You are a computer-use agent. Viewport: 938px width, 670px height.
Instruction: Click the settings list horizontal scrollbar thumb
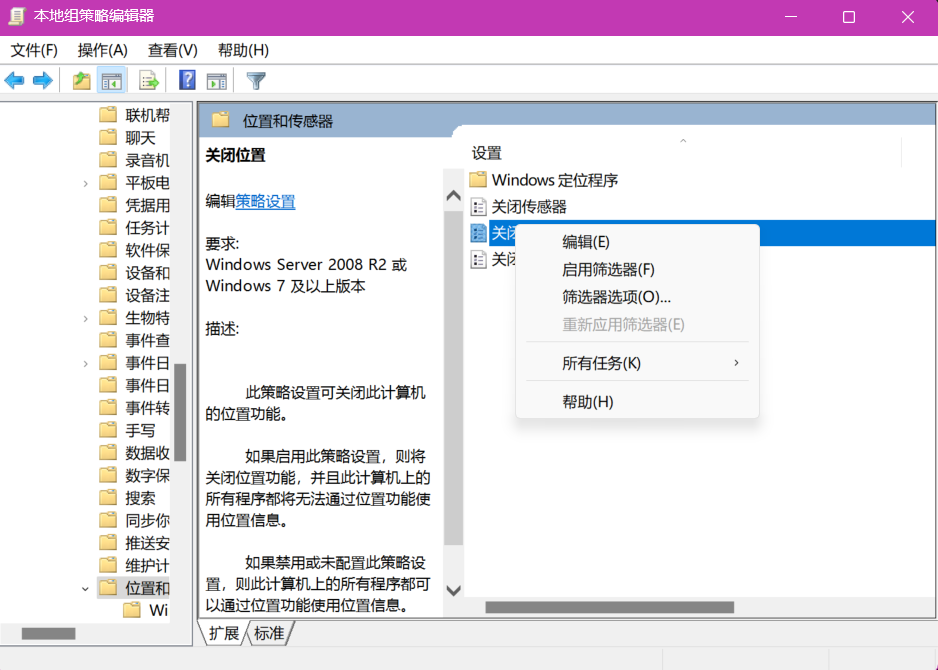(x=610, y=607)
